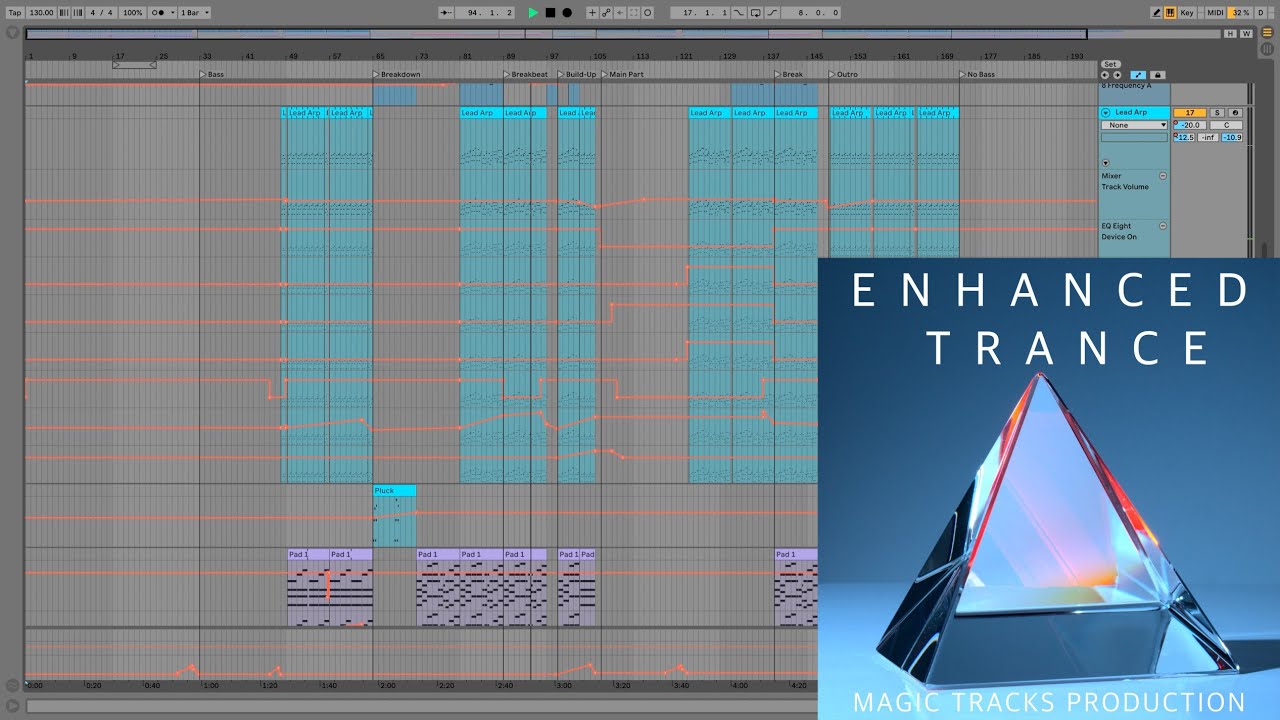
Task: Remove the Mixer Track Volume automation lane
Action: 1163,176
